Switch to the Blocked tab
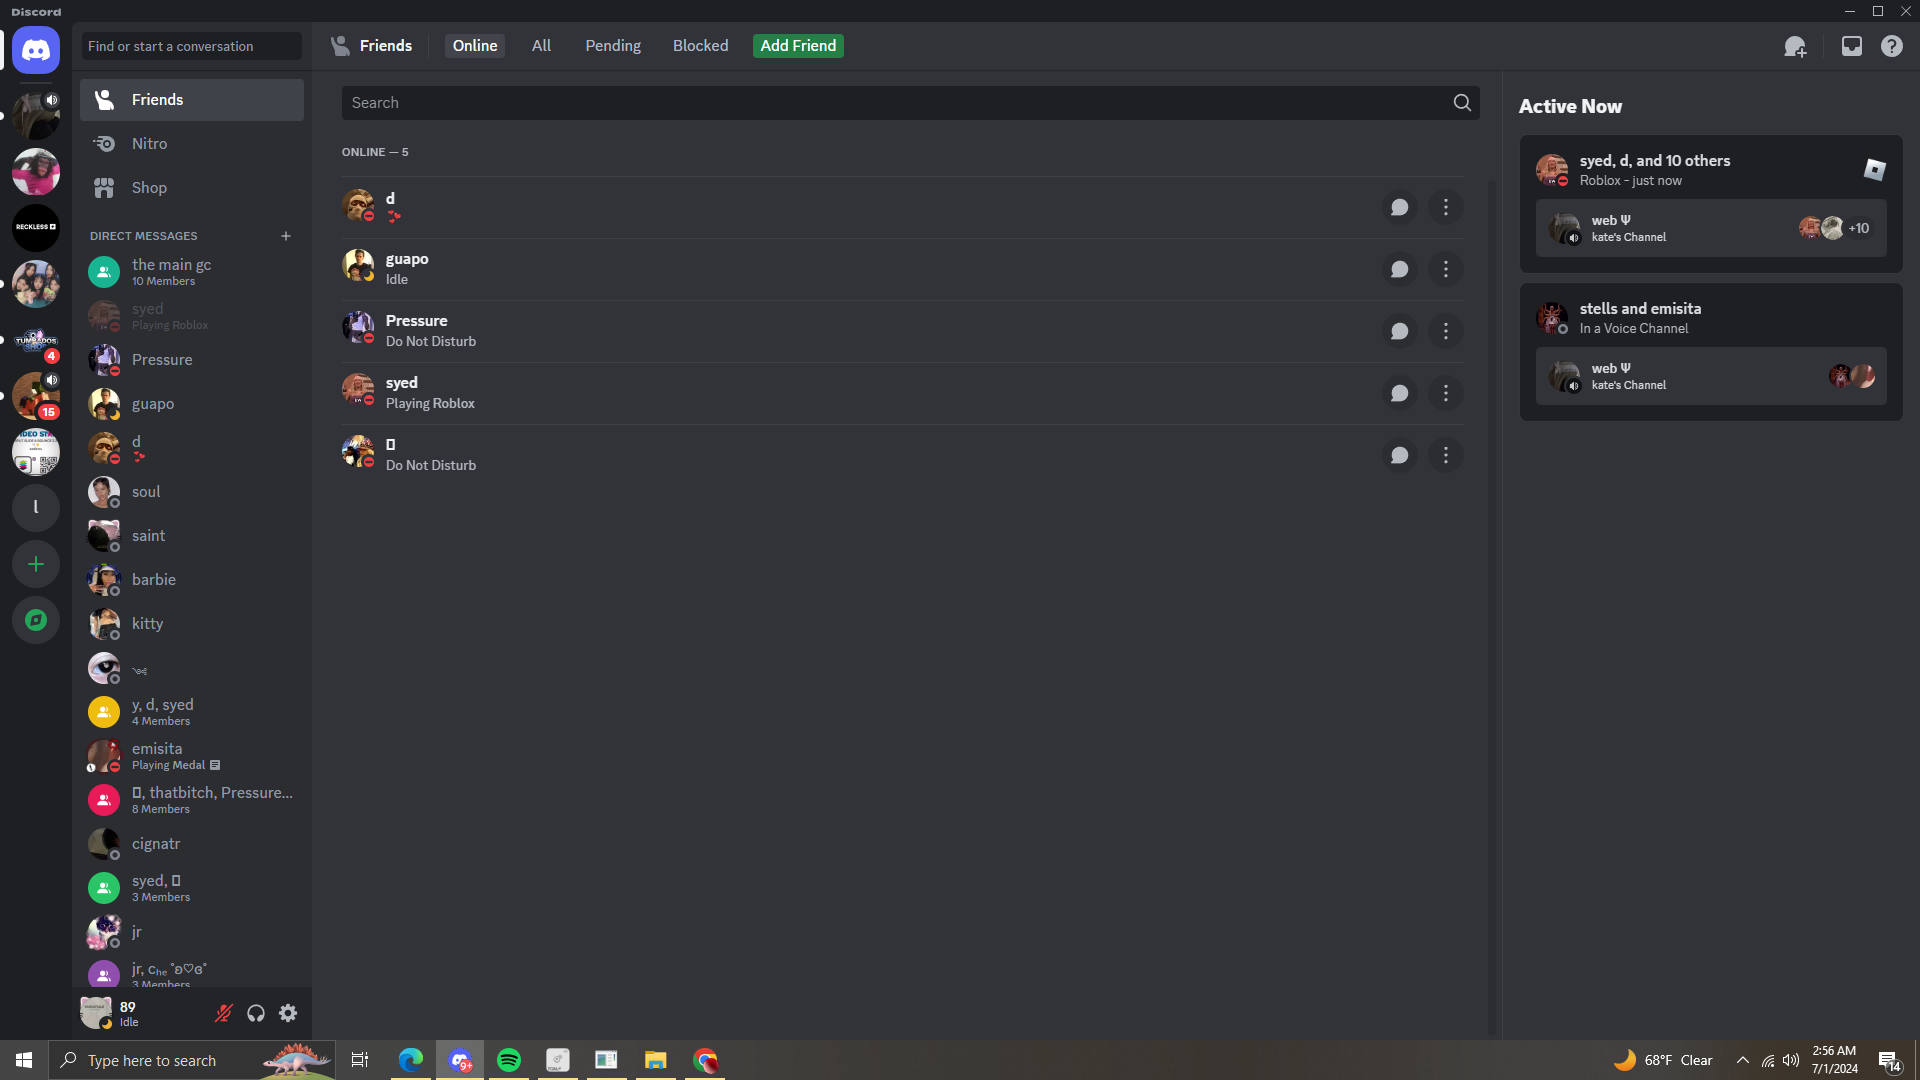This screenshot has height=1080, width=1920. [700, 46]
